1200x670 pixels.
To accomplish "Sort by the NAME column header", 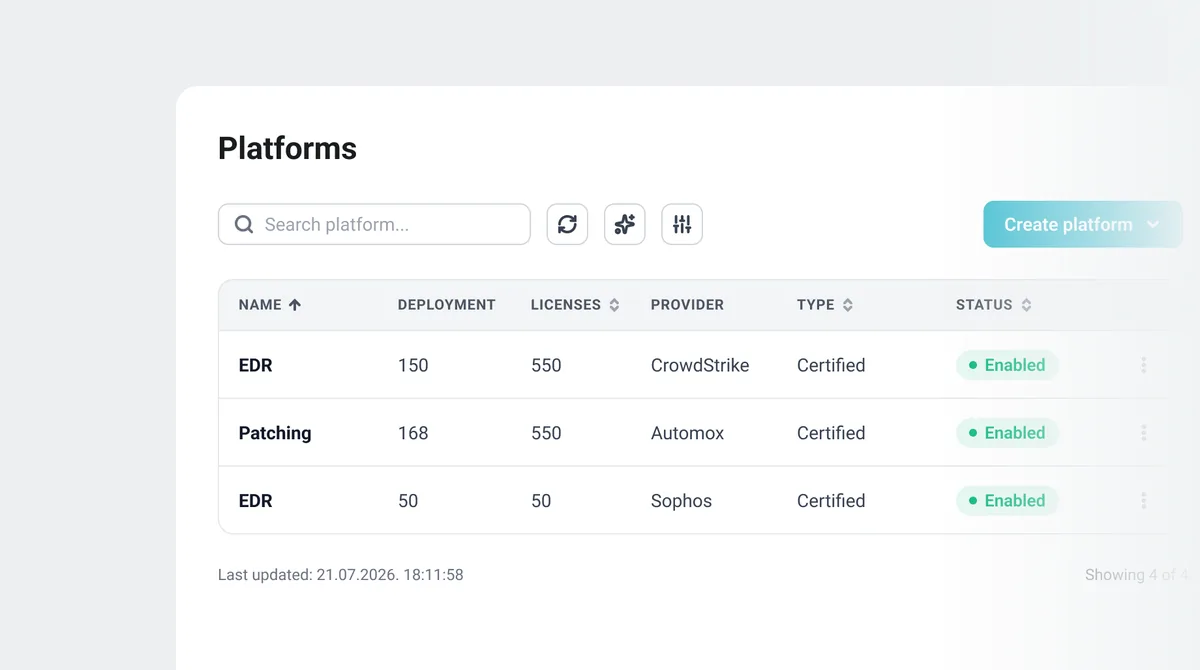I will click(260, 305).
